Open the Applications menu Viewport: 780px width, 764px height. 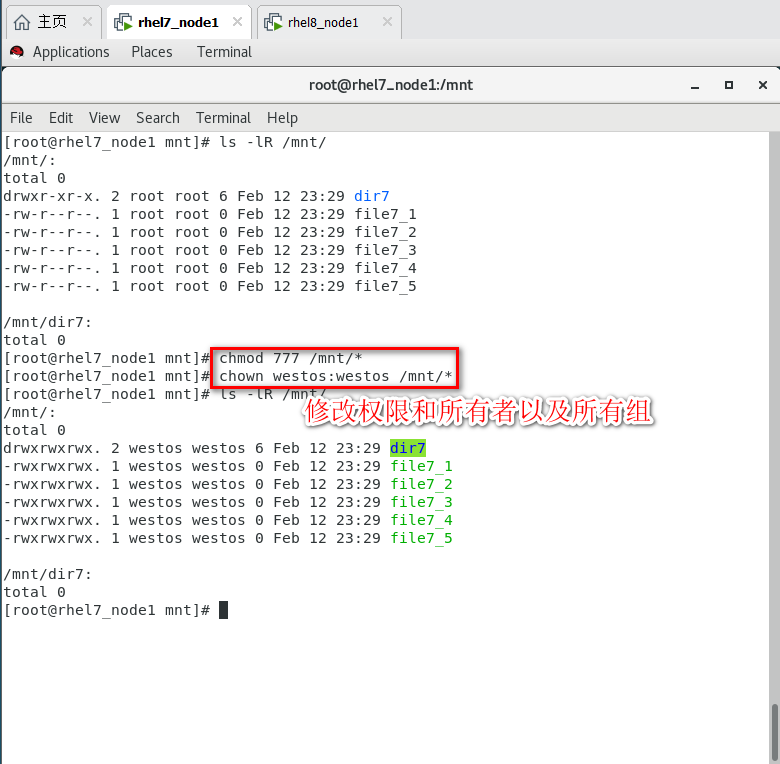71,52
